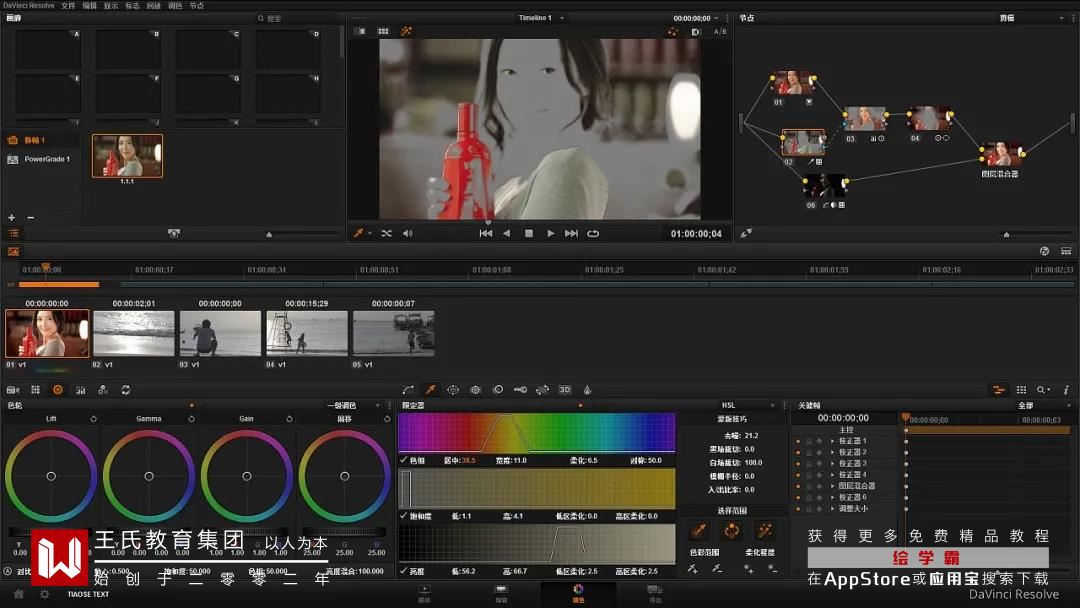The height and width of the screenshot is (608, 1080).
Task: Toggle the 色相 (Hue) qualifier checkbox
Action: (x=404, y=461)
